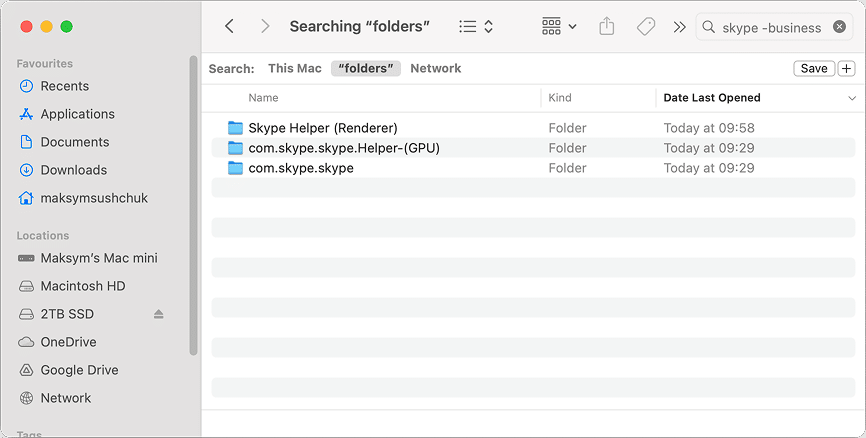Viewport: 866px width, 438px height.
Task: Click the Share toolbar icon
Action: pyautogui.click(x=606, y=26)
